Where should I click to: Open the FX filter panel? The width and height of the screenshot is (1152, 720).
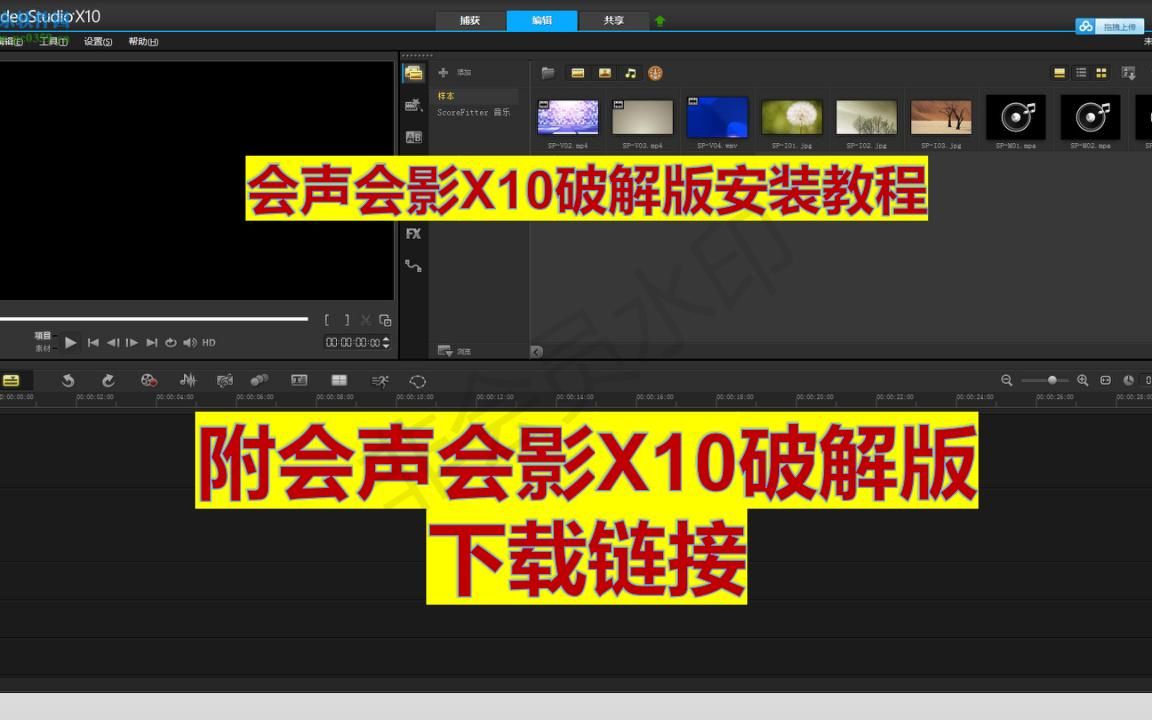(414, 234)
